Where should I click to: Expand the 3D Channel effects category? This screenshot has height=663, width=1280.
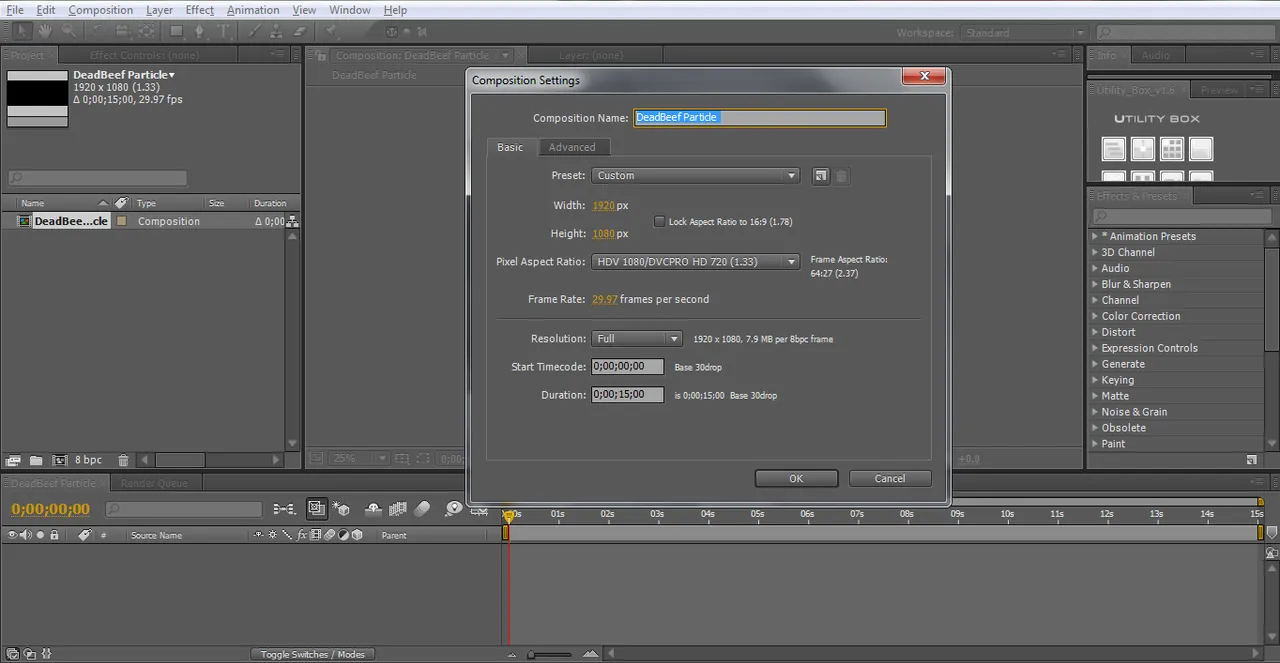pos(1095,253)
